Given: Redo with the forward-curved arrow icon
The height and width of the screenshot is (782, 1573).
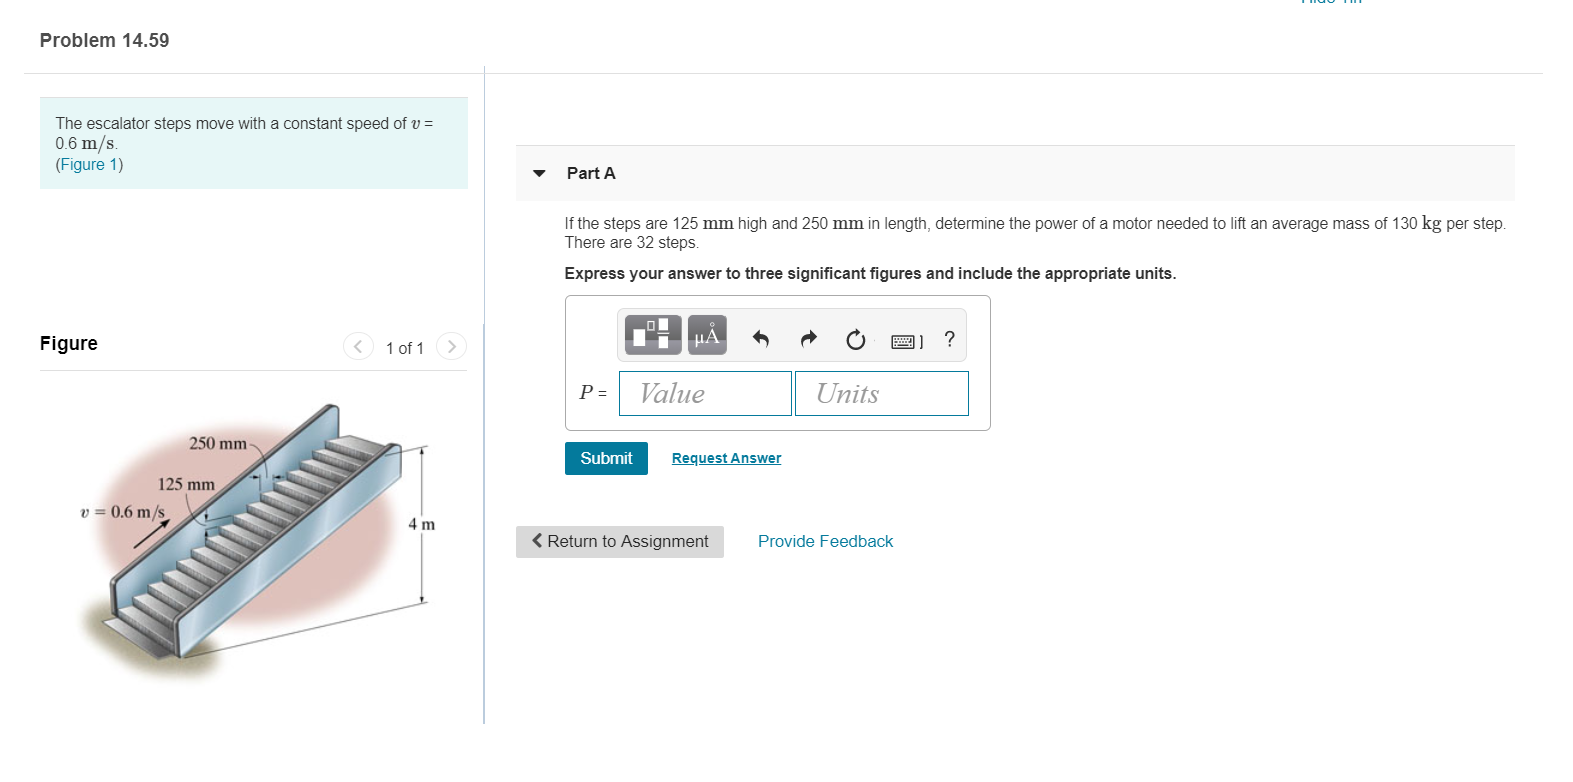Looking at the screenshot, I should [x=808, y=339].
